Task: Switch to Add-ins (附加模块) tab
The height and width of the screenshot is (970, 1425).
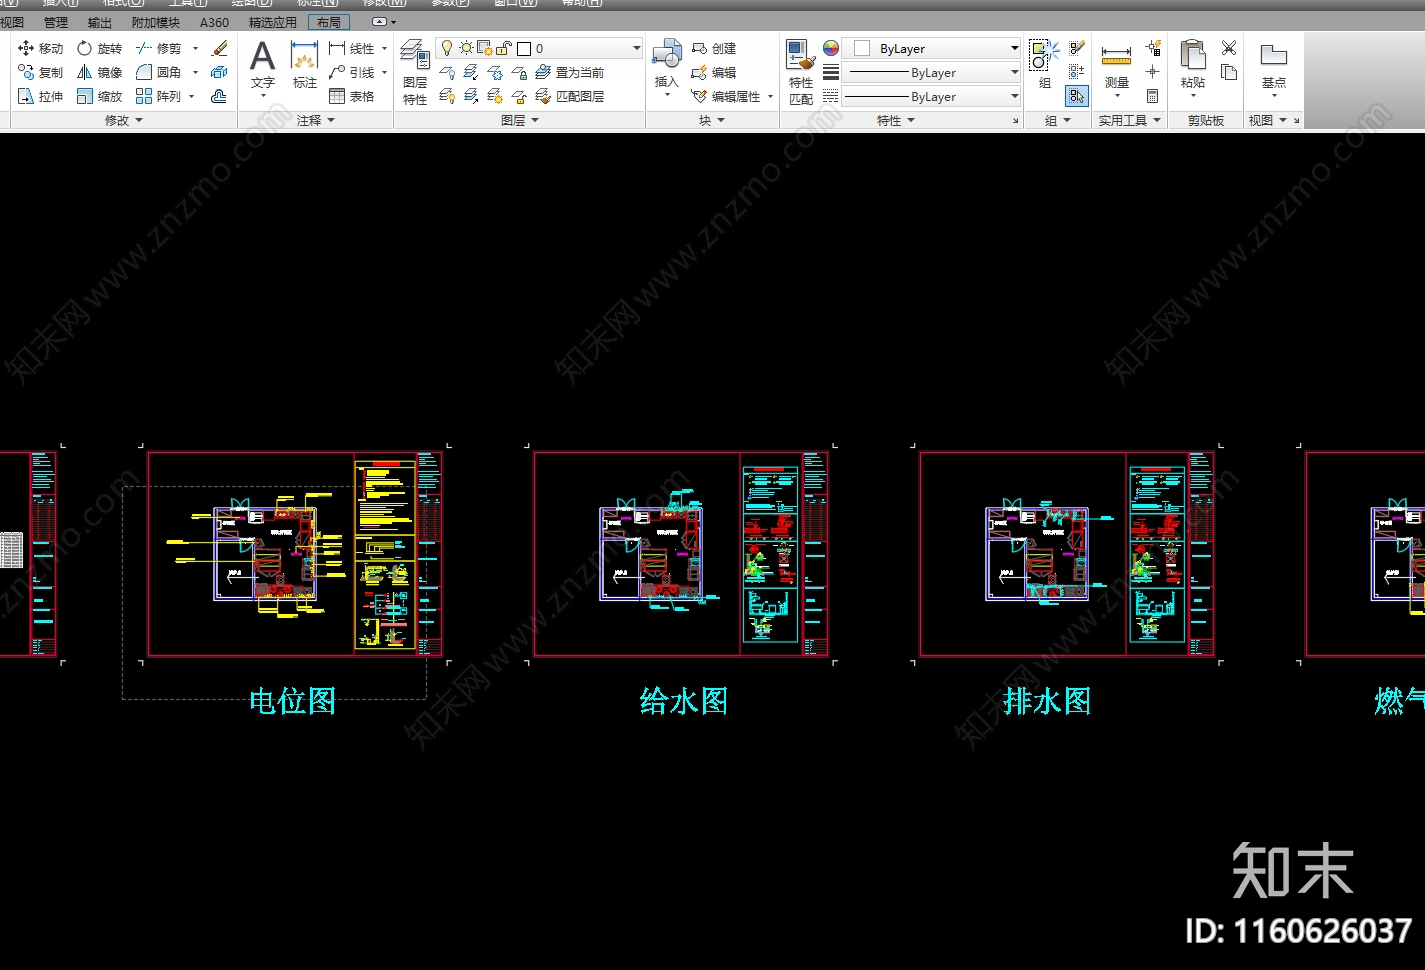Action: click(156, 22)
